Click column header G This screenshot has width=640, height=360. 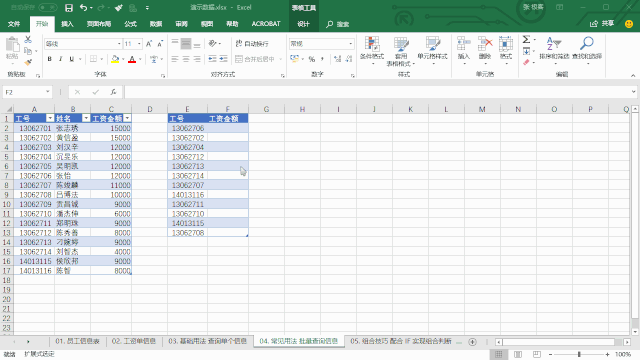pyautogui.click(x=266, y=109)
